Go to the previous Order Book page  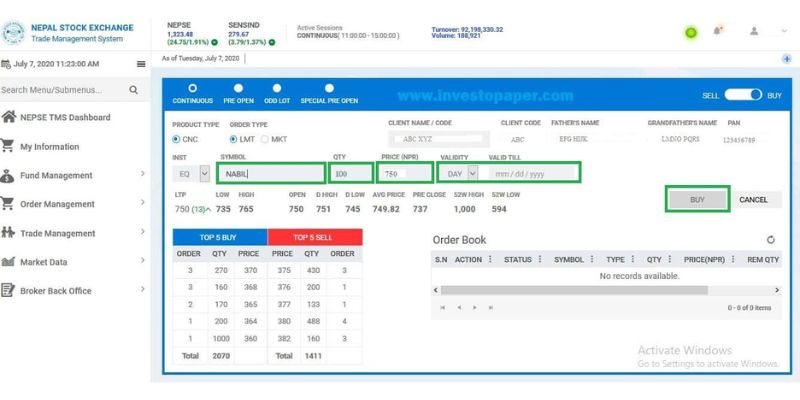(459, 308)
